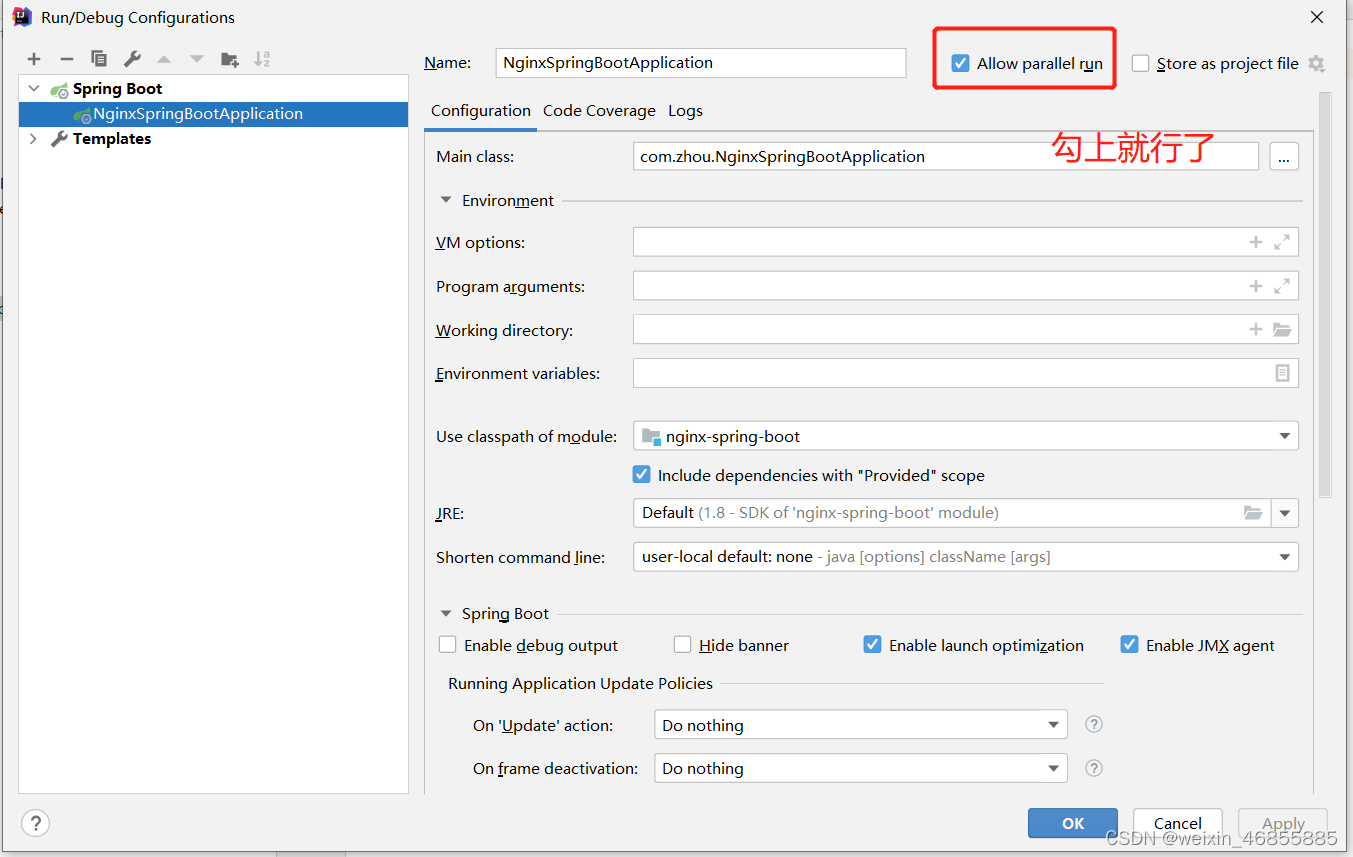Expand the Templates tree node
Screen dimensions: 1353x857
point(33,139)
